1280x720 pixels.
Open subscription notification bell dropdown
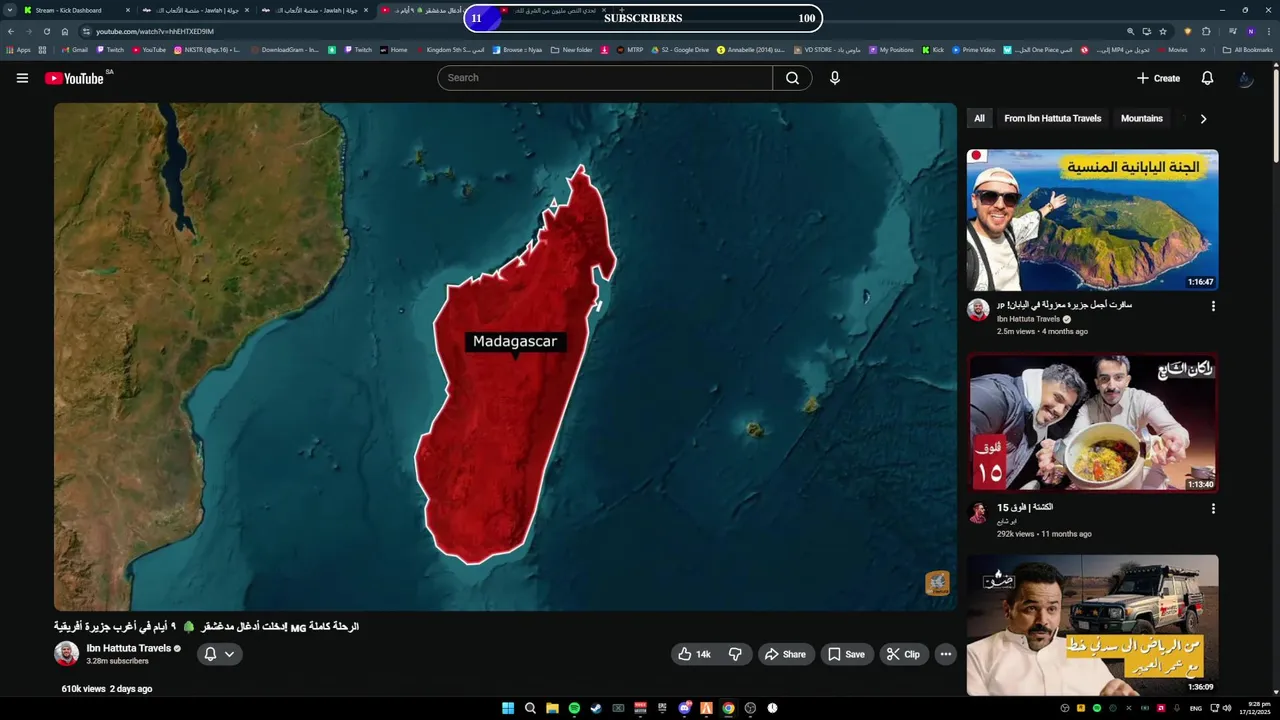tap(219, 654)
